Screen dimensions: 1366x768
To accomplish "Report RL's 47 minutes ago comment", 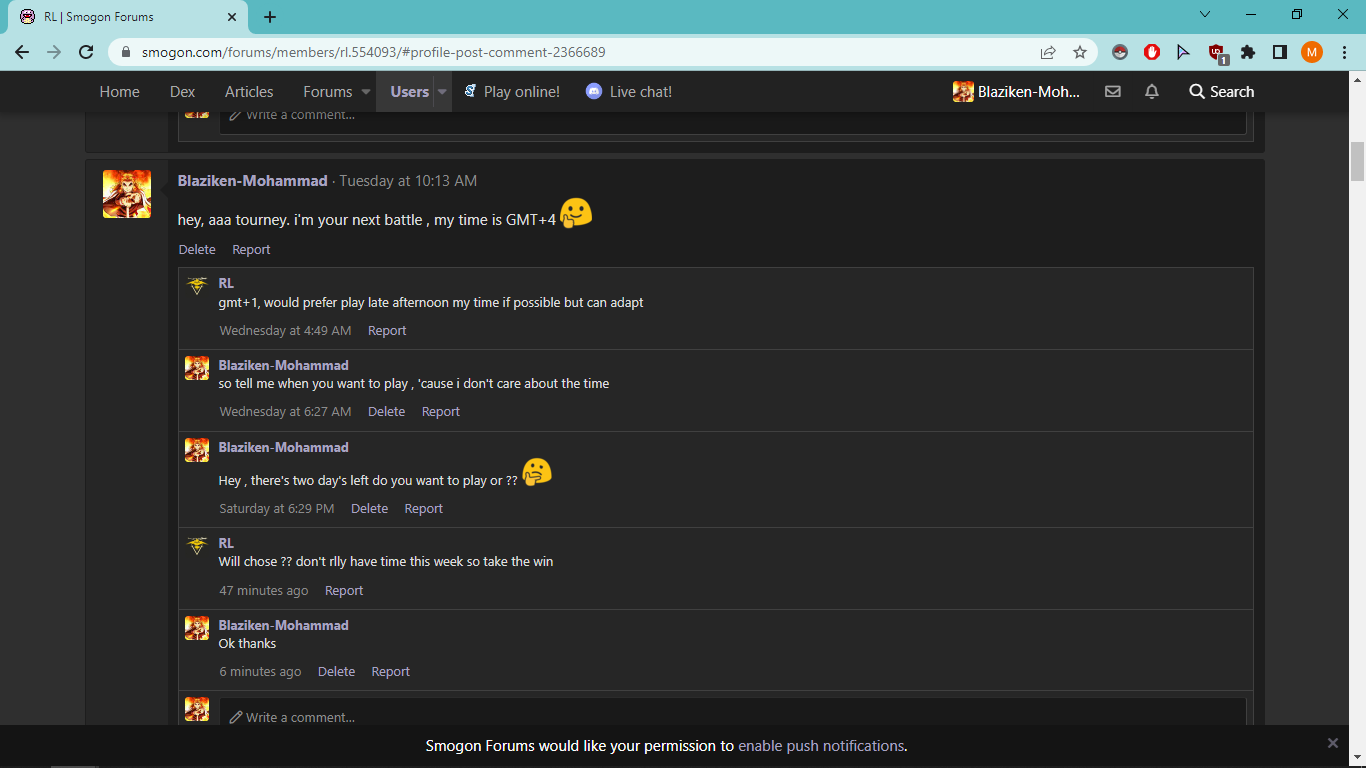I will click(344, 591).
